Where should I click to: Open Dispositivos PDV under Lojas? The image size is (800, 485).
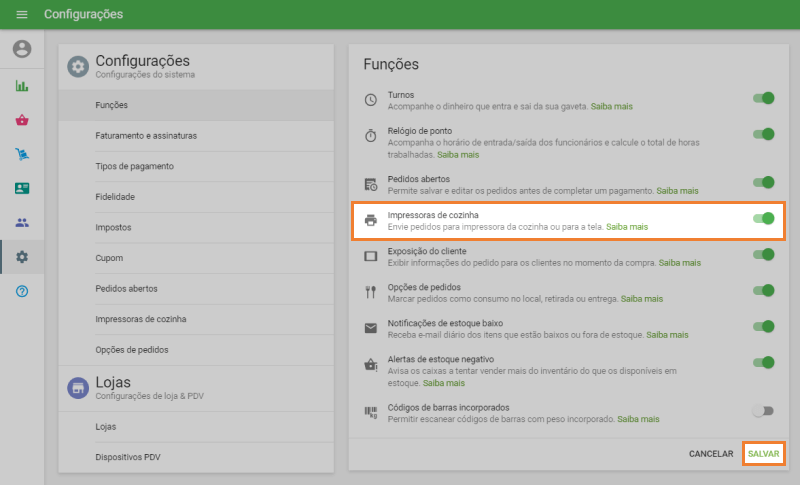click(x=127, y=457)
